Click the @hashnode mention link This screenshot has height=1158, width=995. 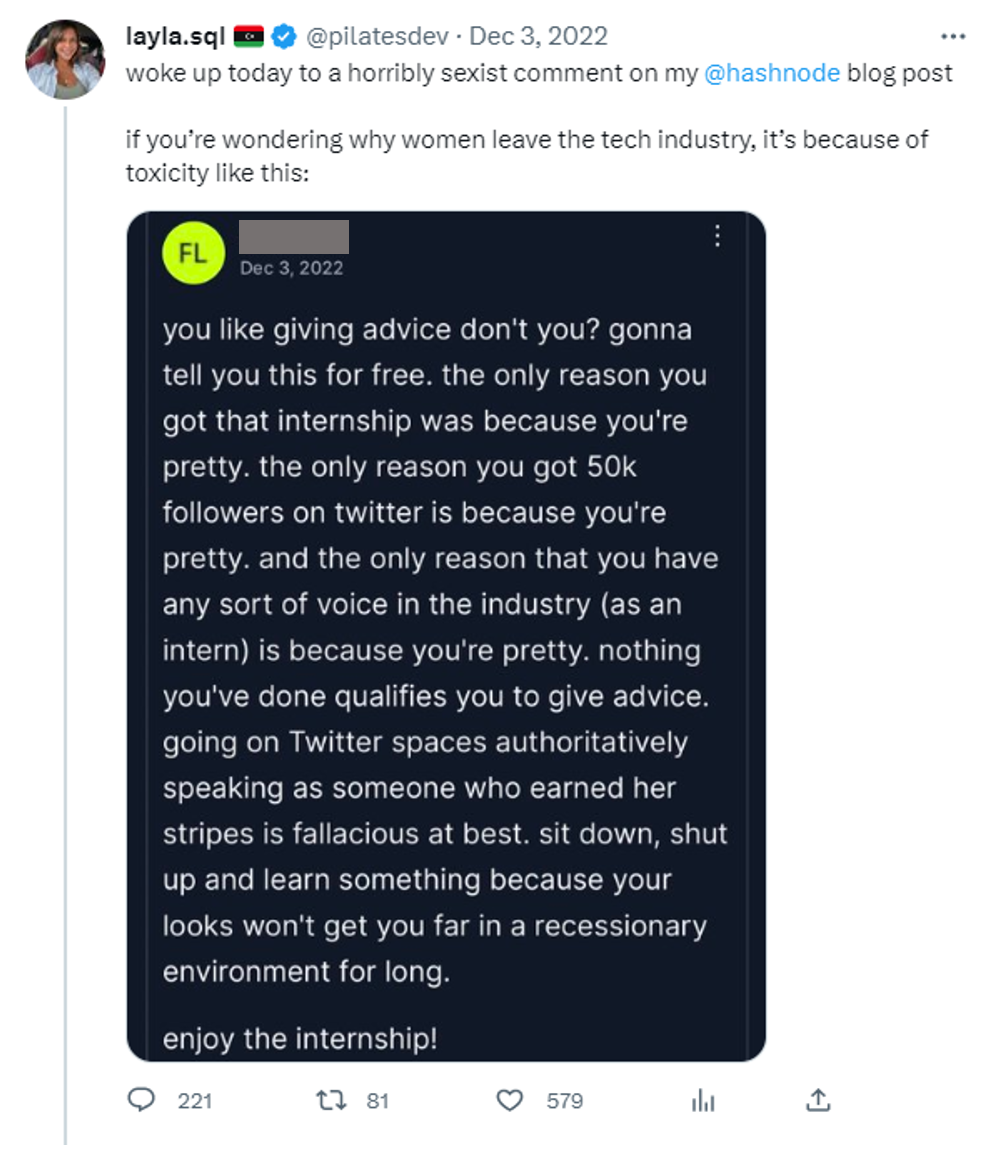[772, 73]
